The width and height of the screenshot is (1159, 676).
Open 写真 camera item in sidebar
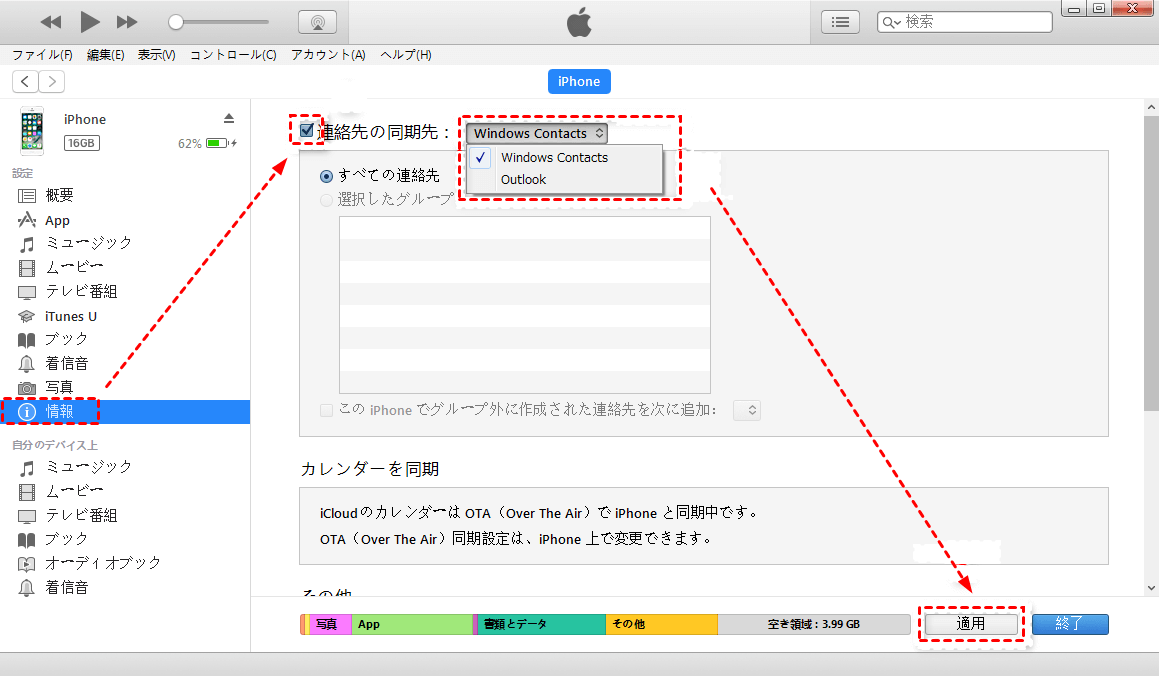pyautogui.click(x=59, y=387)
